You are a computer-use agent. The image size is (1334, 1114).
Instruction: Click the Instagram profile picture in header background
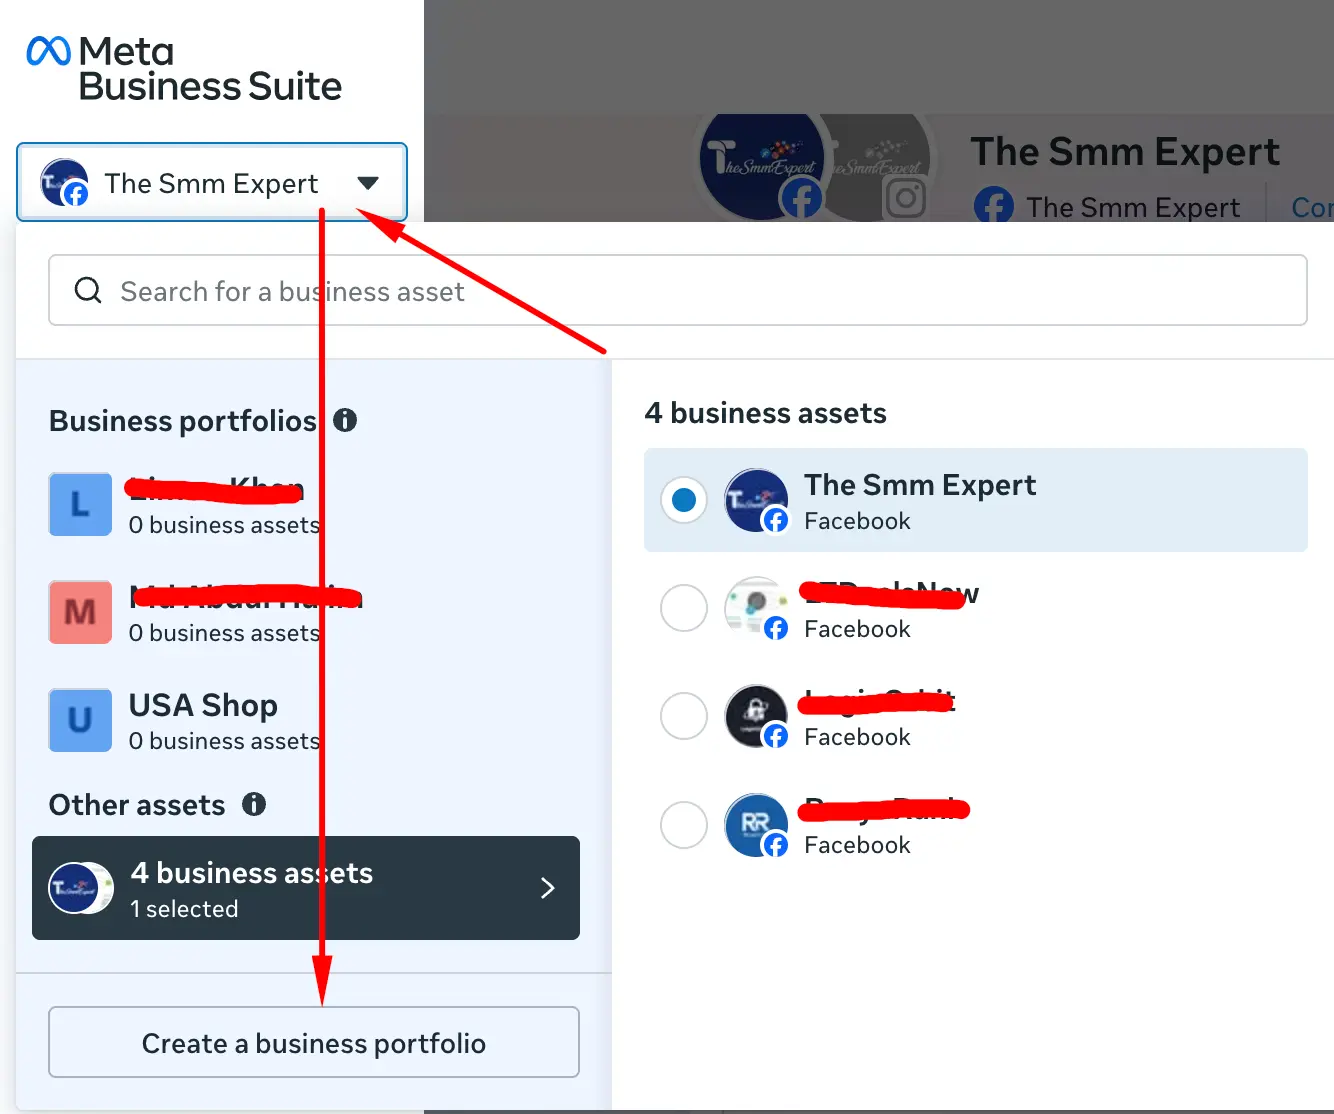coord(880,166)
